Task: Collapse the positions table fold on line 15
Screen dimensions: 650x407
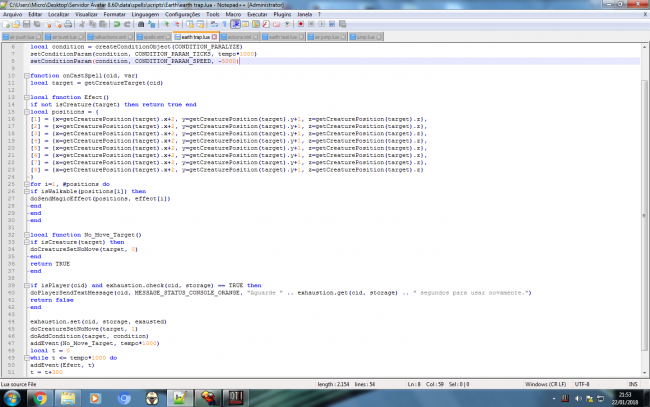Action: pyautogui.click(x=27, y=112)
